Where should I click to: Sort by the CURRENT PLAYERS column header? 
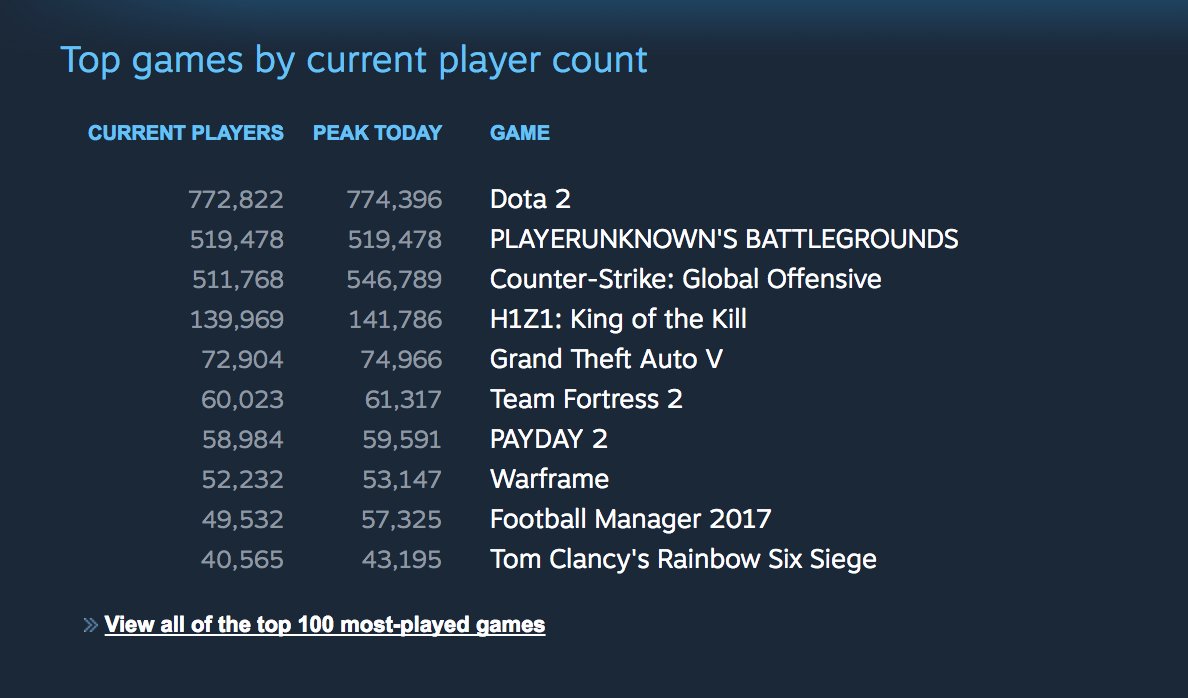(185, 132)
